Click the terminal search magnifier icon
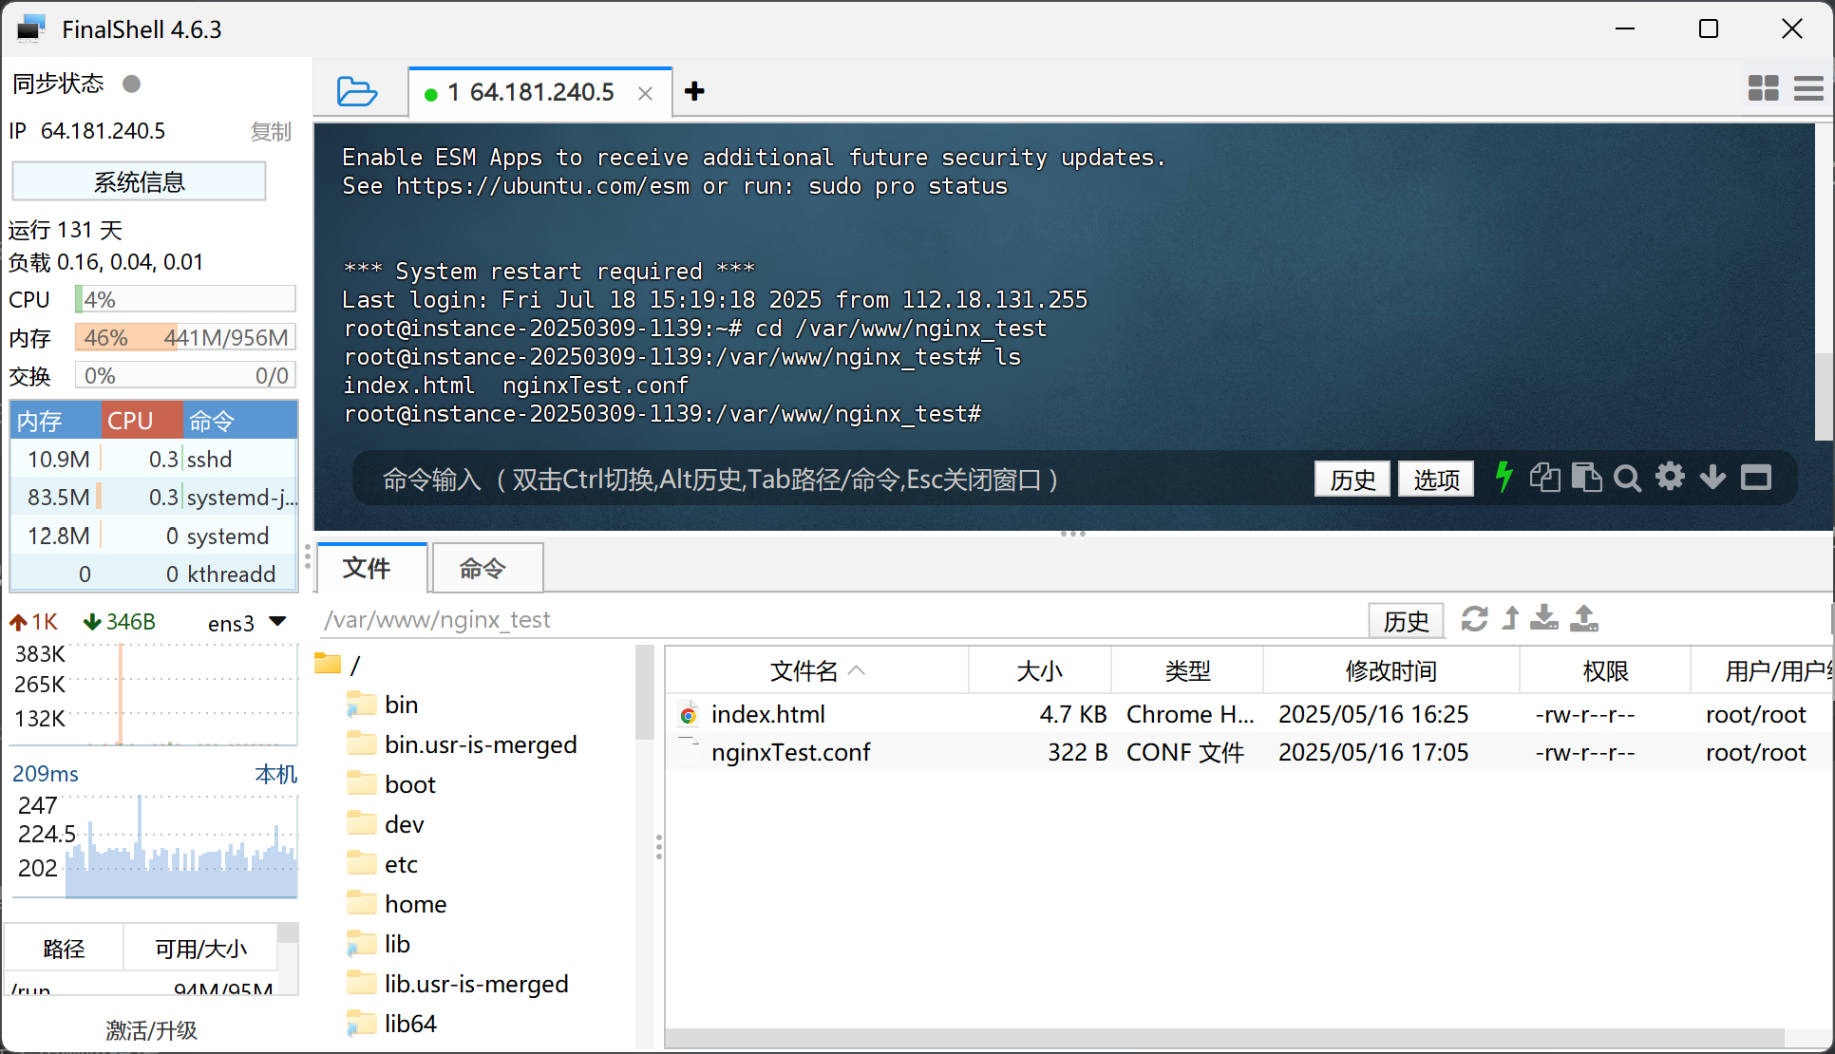This screenshot has width=1835, height=1054. [1627, 479]
